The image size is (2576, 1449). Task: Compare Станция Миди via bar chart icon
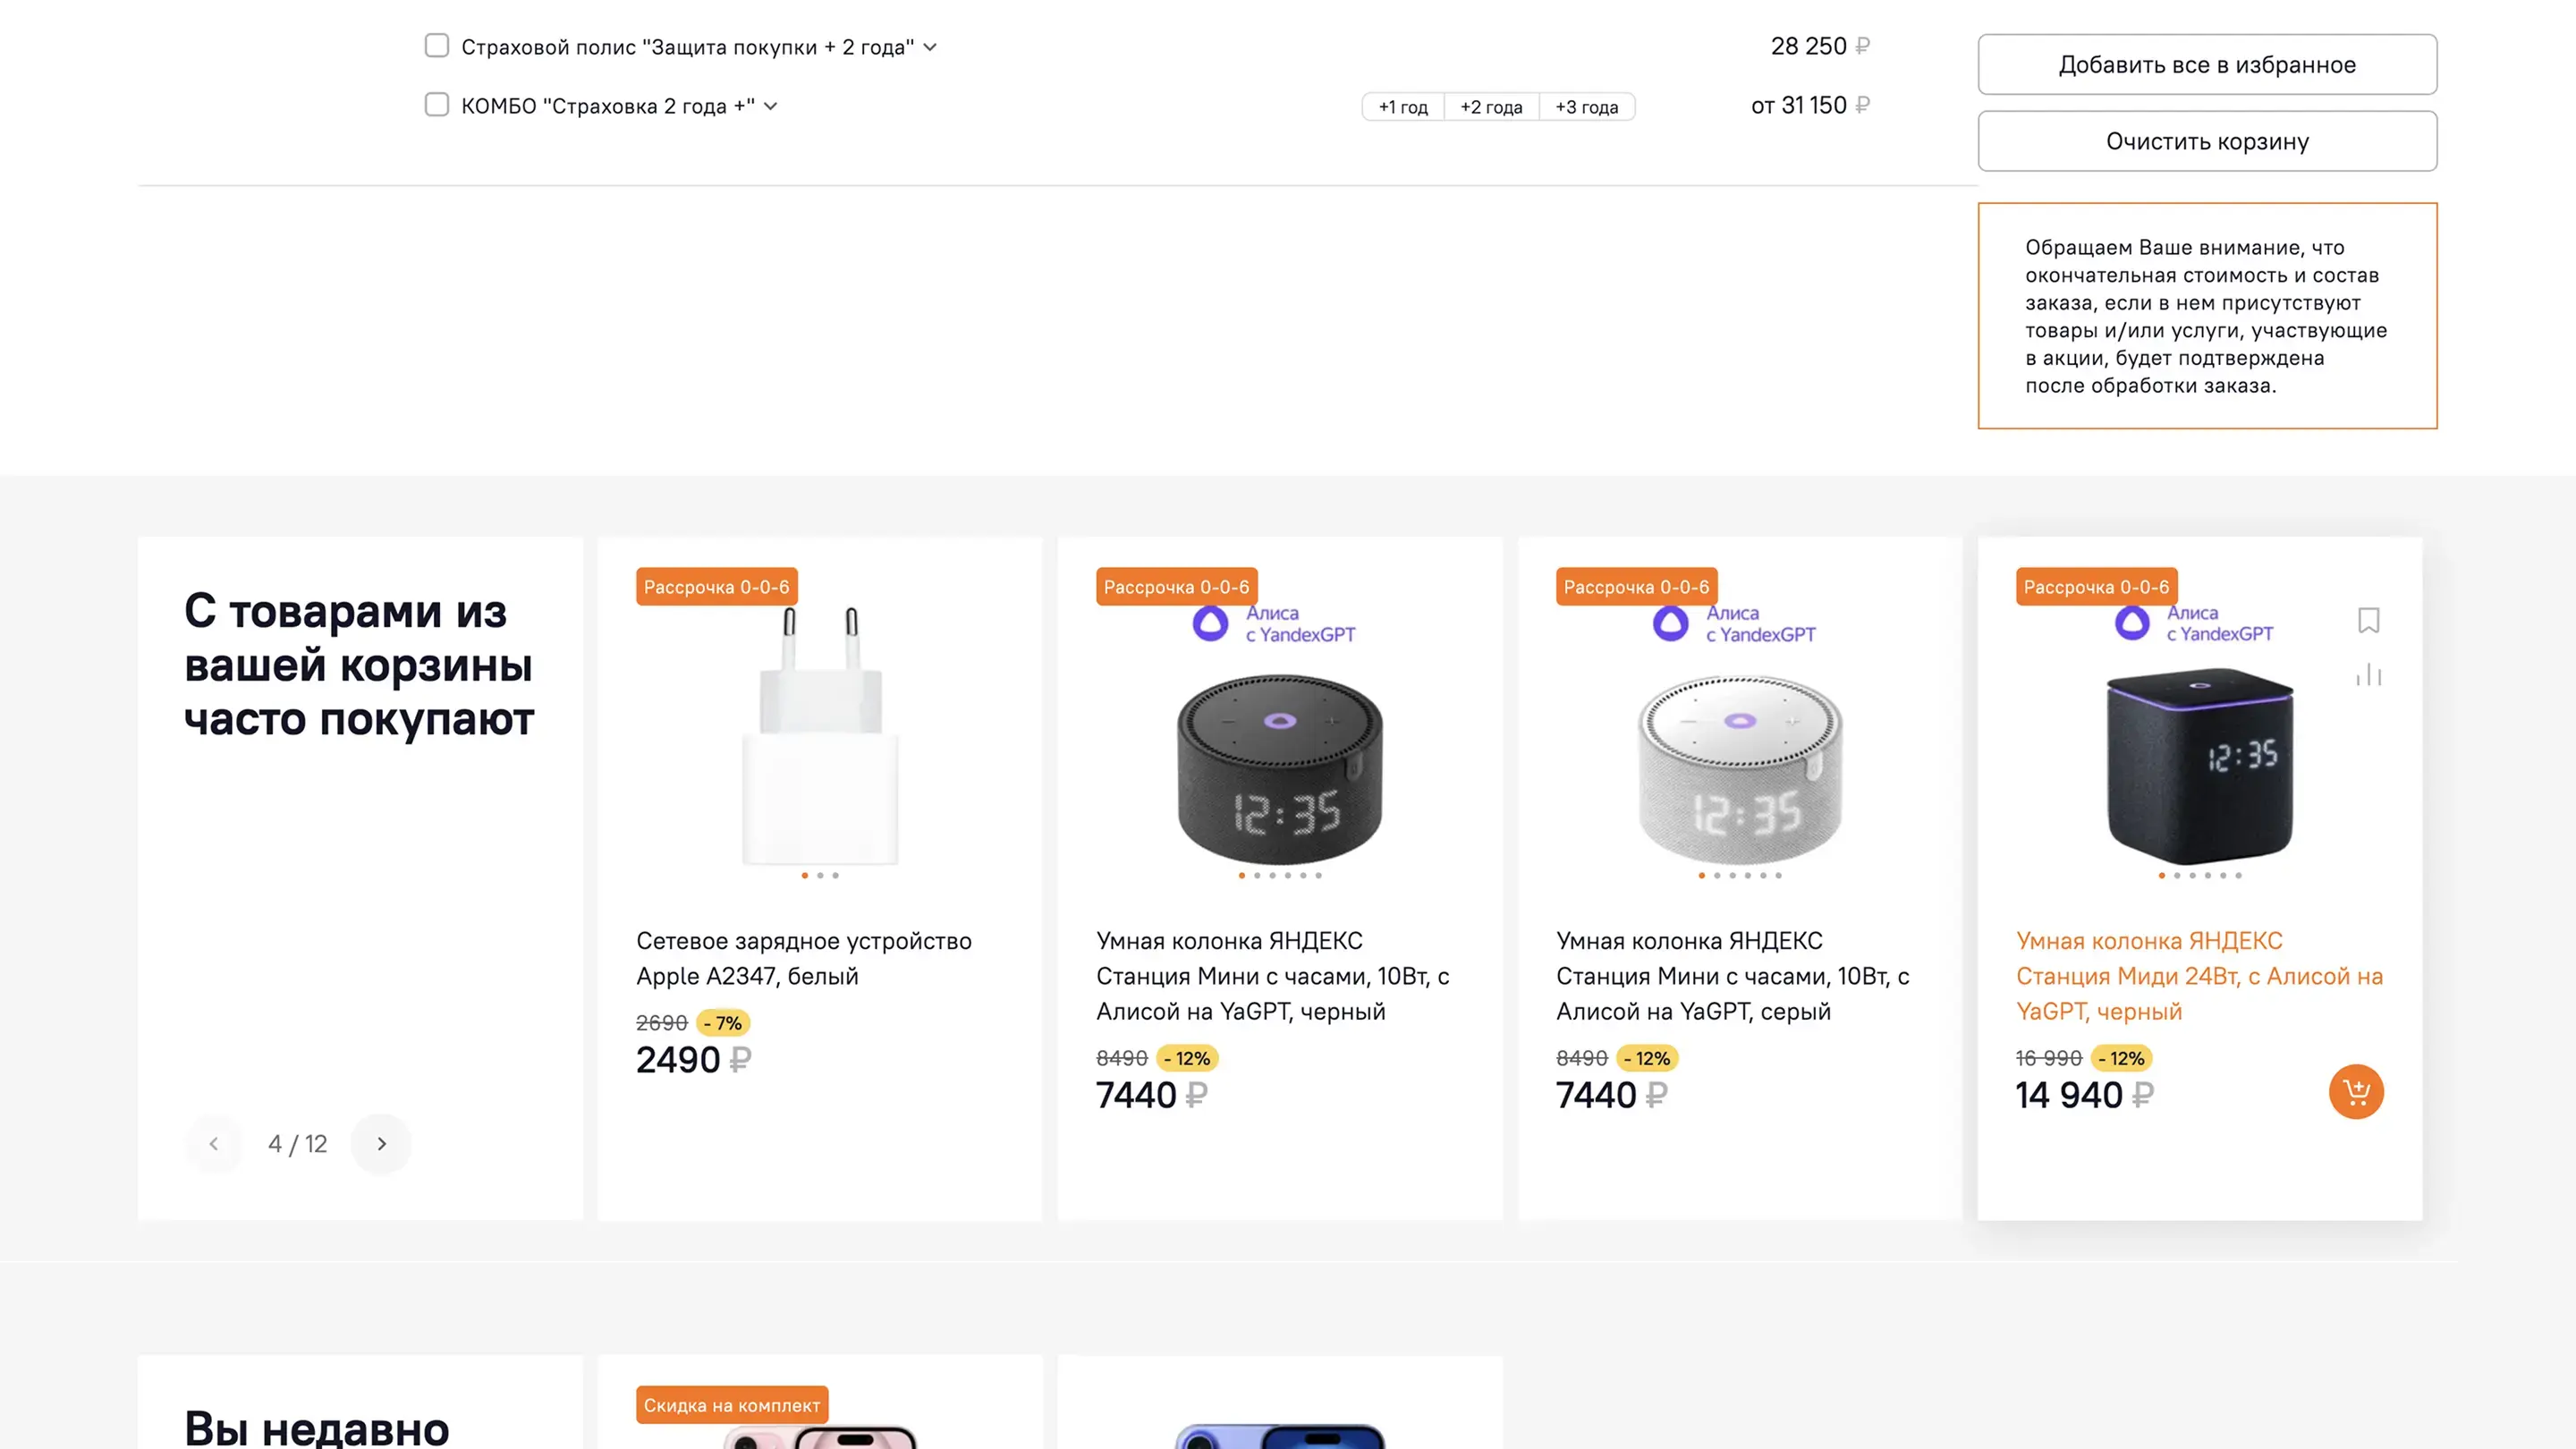[x=2367, y=675]
